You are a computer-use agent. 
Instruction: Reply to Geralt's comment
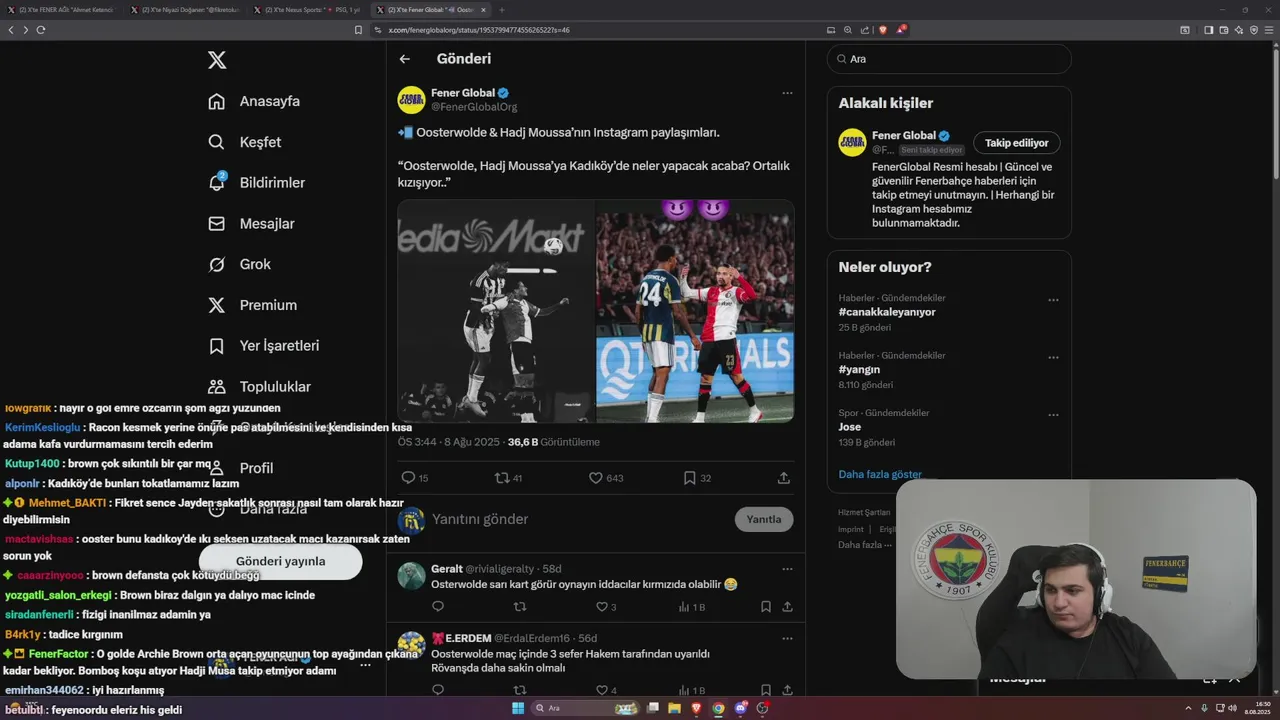click(x=438, y=607)
